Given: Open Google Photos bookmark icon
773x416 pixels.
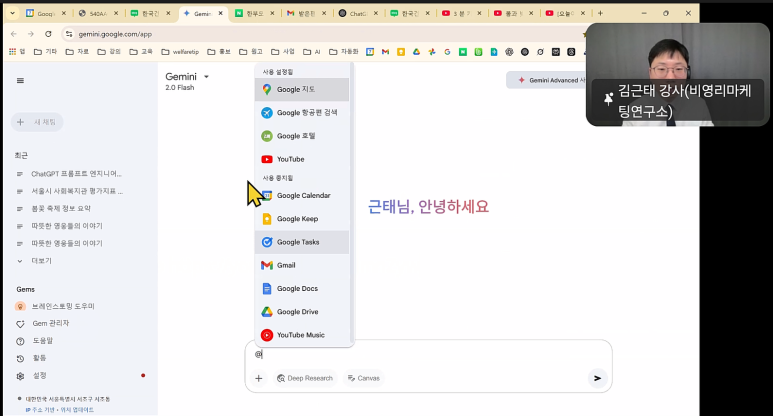Looking at the screenshot, I should [x=432, y=51].
